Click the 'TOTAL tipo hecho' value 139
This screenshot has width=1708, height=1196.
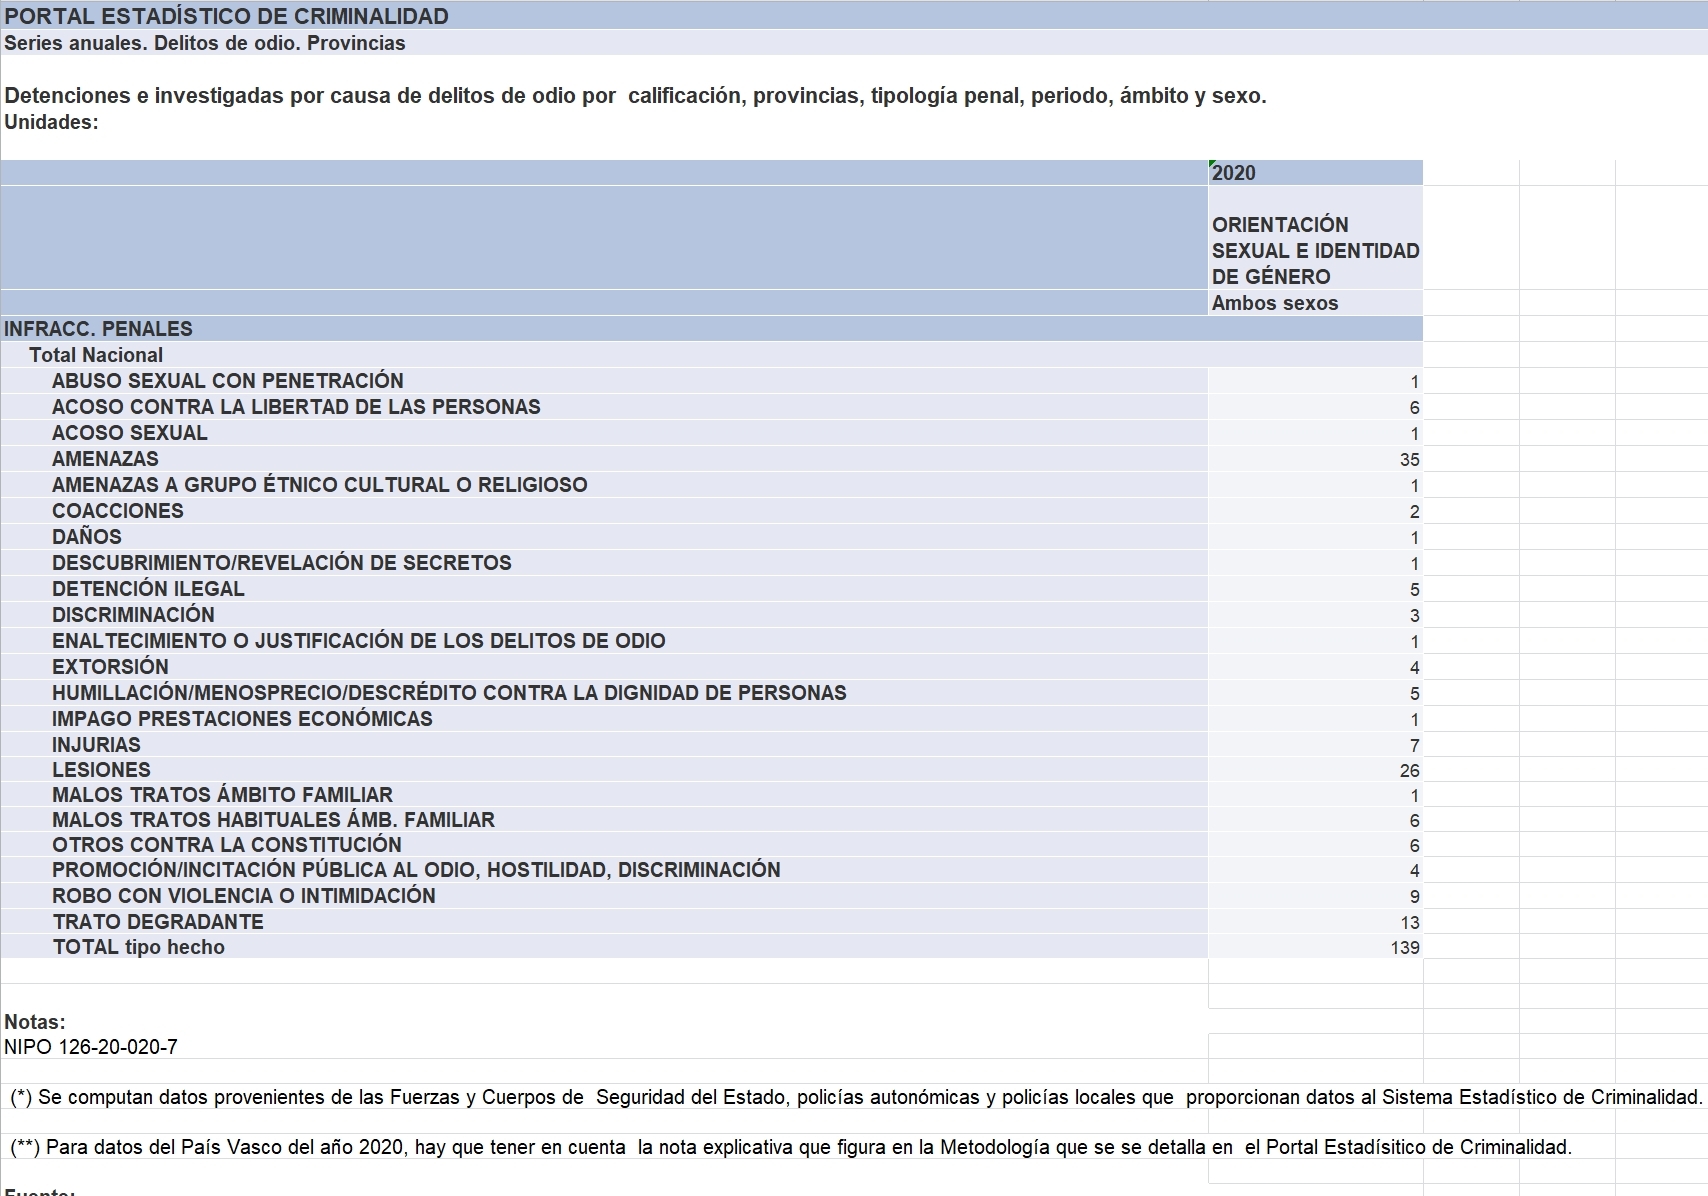pyautogui.click(x=1314, y=948)
